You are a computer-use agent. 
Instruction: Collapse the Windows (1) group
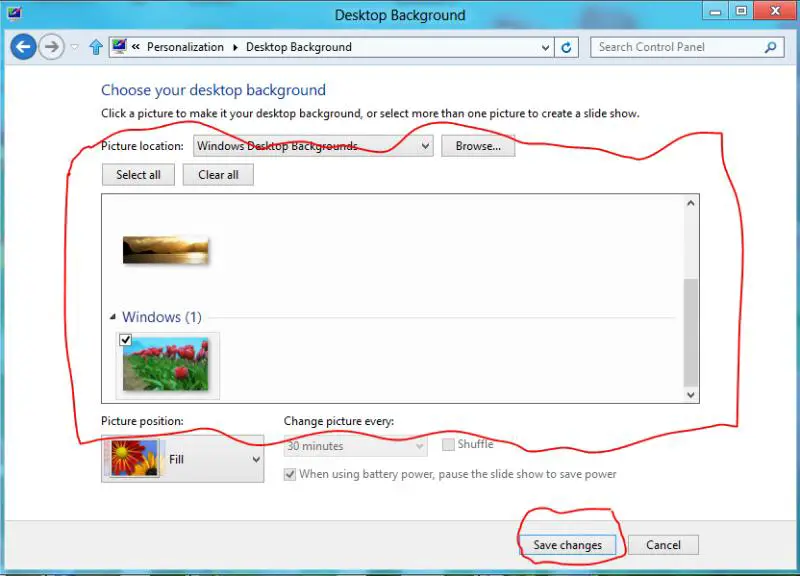[x=113, y=317]
